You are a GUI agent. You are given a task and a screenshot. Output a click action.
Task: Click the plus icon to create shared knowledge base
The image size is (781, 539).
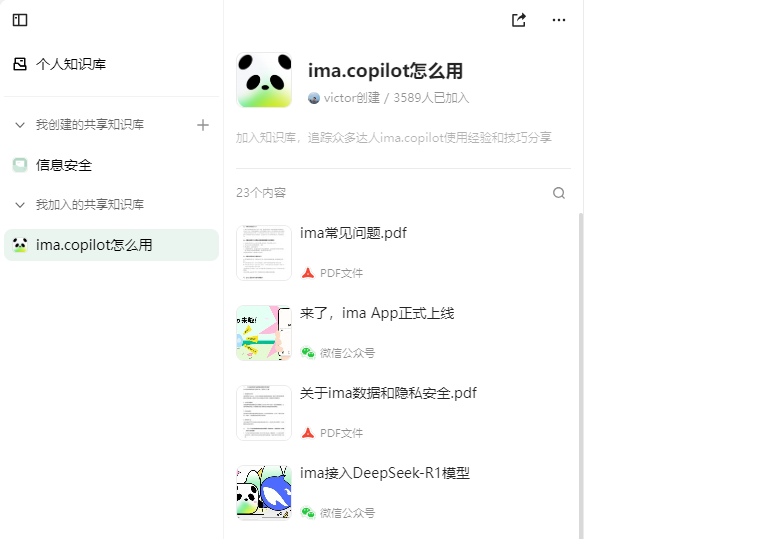[203, 125]
